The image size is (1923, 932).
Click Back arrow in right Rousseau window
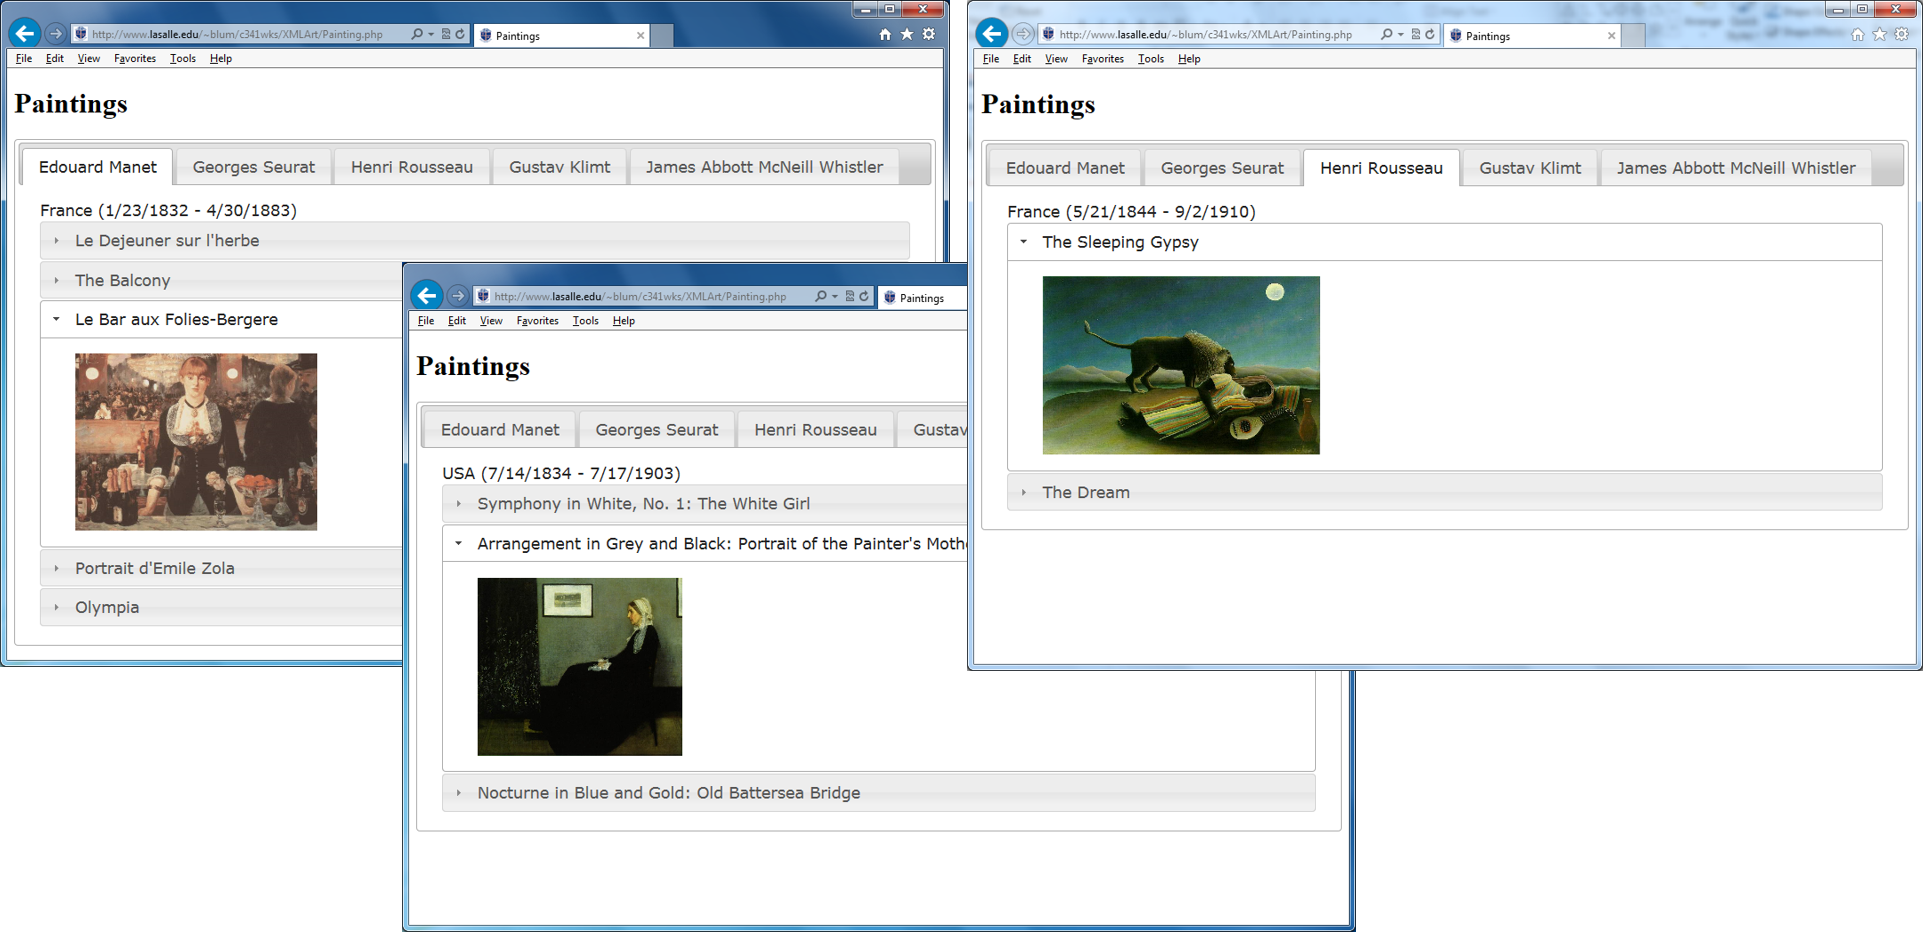click(992, 33)
